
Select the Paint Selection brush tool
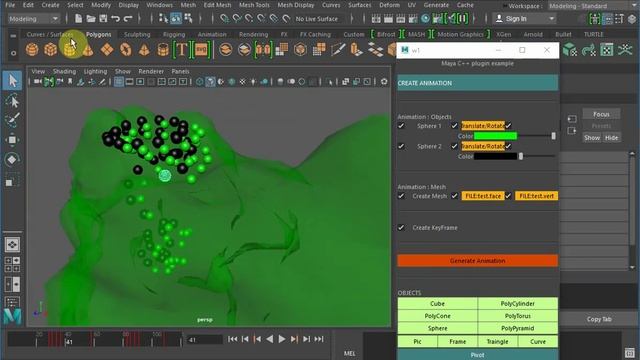[x=12, y=120]
